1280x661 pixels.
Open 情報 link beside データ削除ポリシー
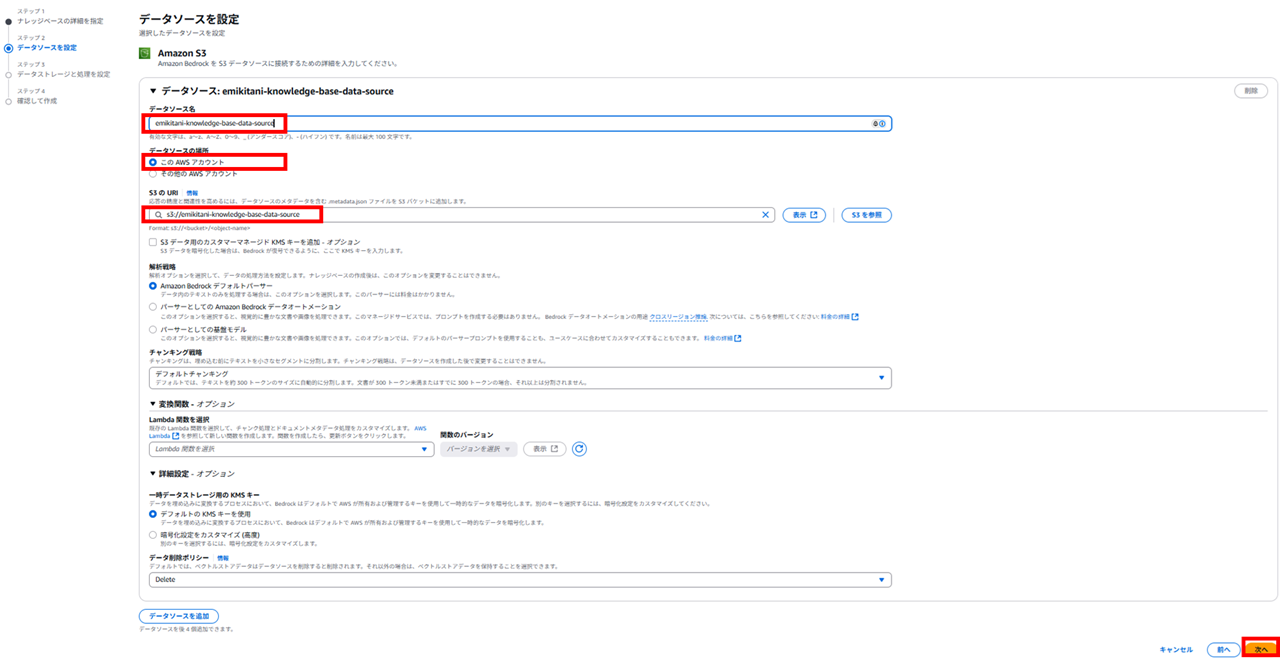tap(223, 558)
